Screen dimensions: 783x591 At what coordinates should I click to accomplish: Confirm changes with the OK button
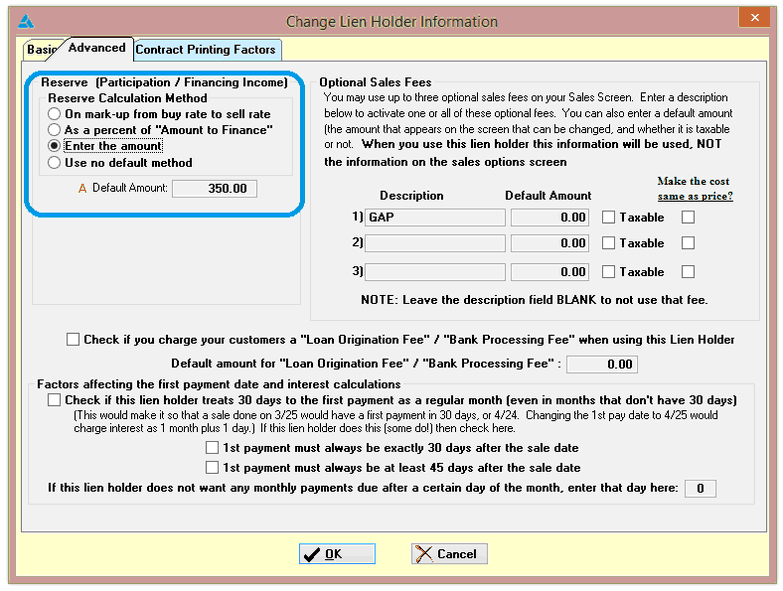tap(337, 554)
